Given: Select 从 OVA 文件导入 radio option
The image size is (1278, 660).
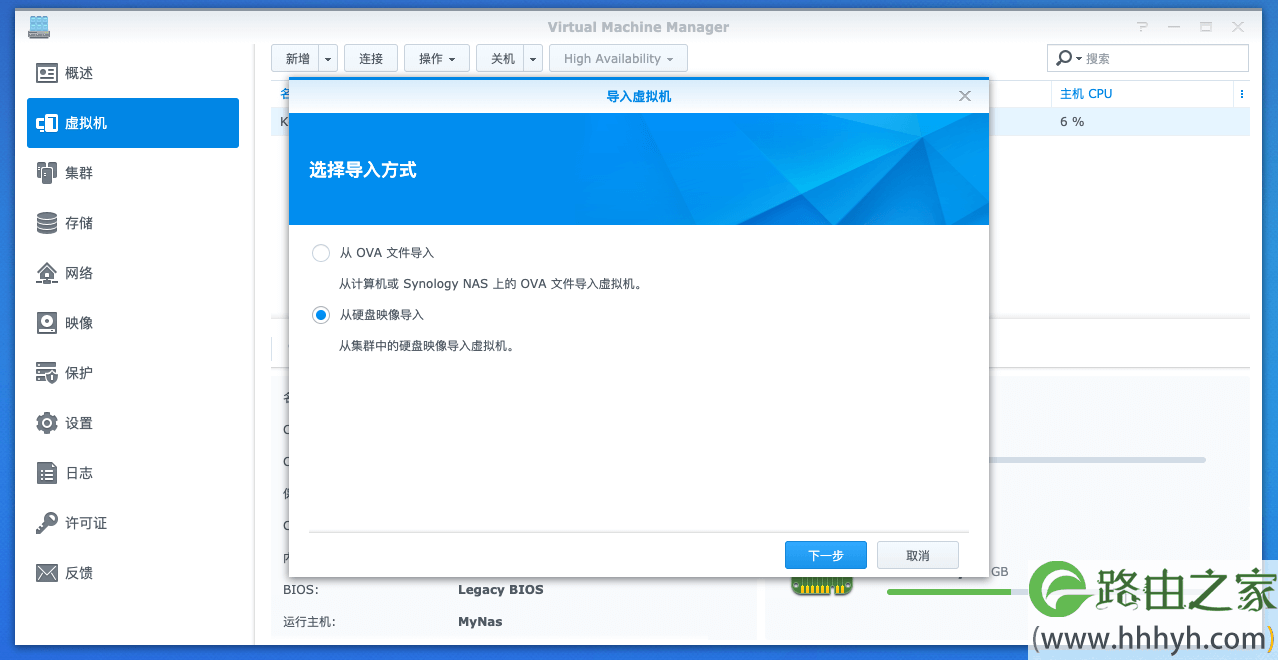Looking at the screenshot, I should click(x=321, y=253).
